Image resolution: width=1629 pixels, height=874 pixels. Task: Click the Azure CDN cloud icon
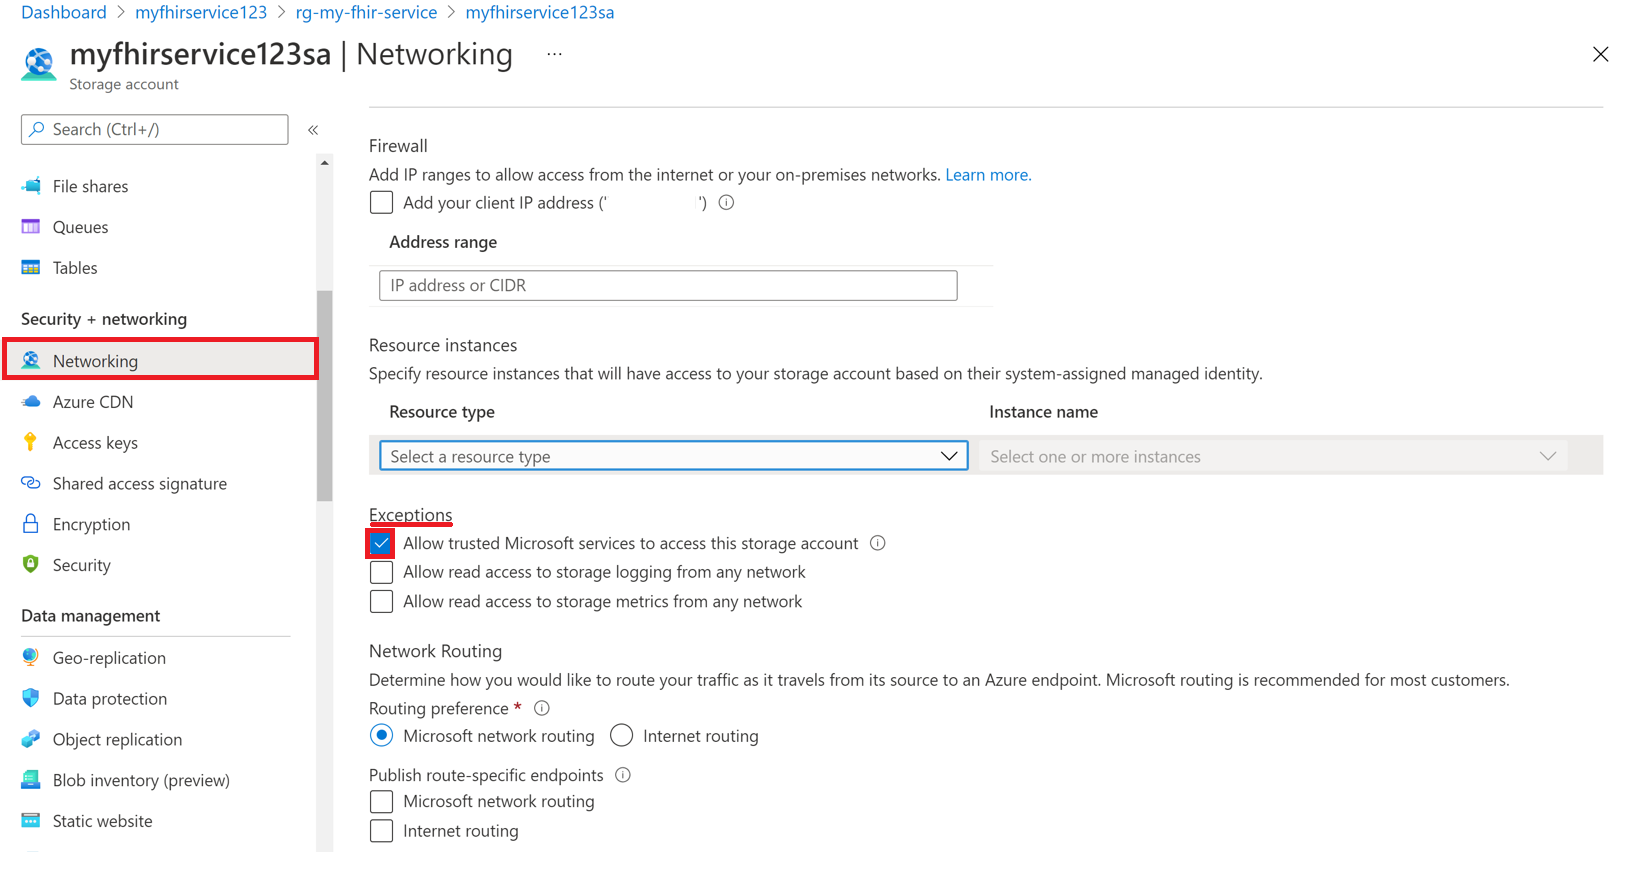coord(31,402)
